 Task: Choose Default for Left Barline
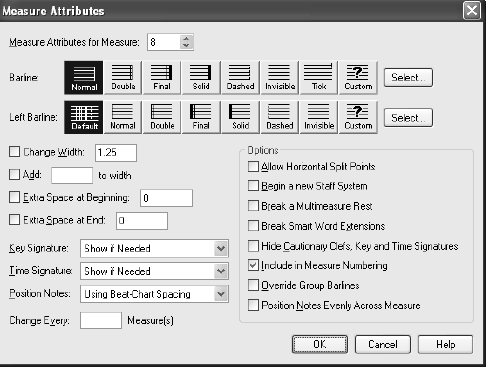point(84,117)
